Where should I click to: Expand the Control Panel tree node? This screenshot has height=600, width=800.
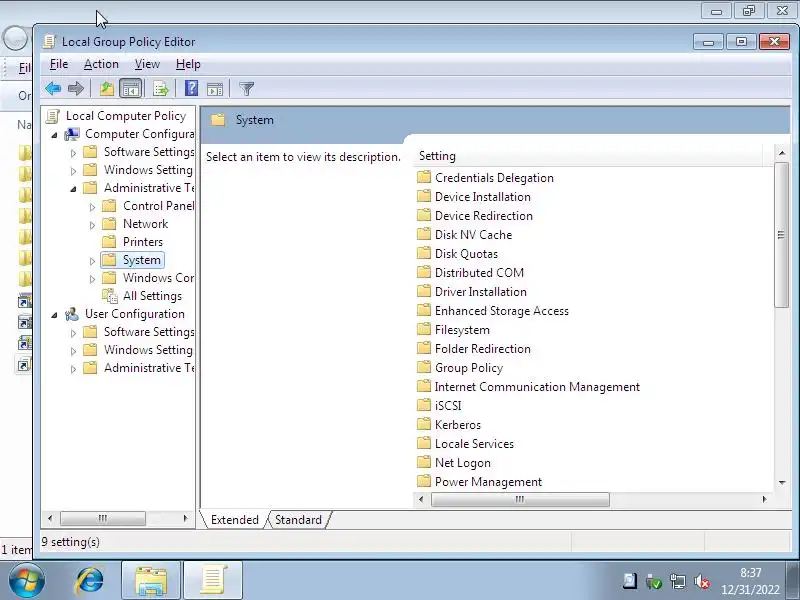point(92,207)
